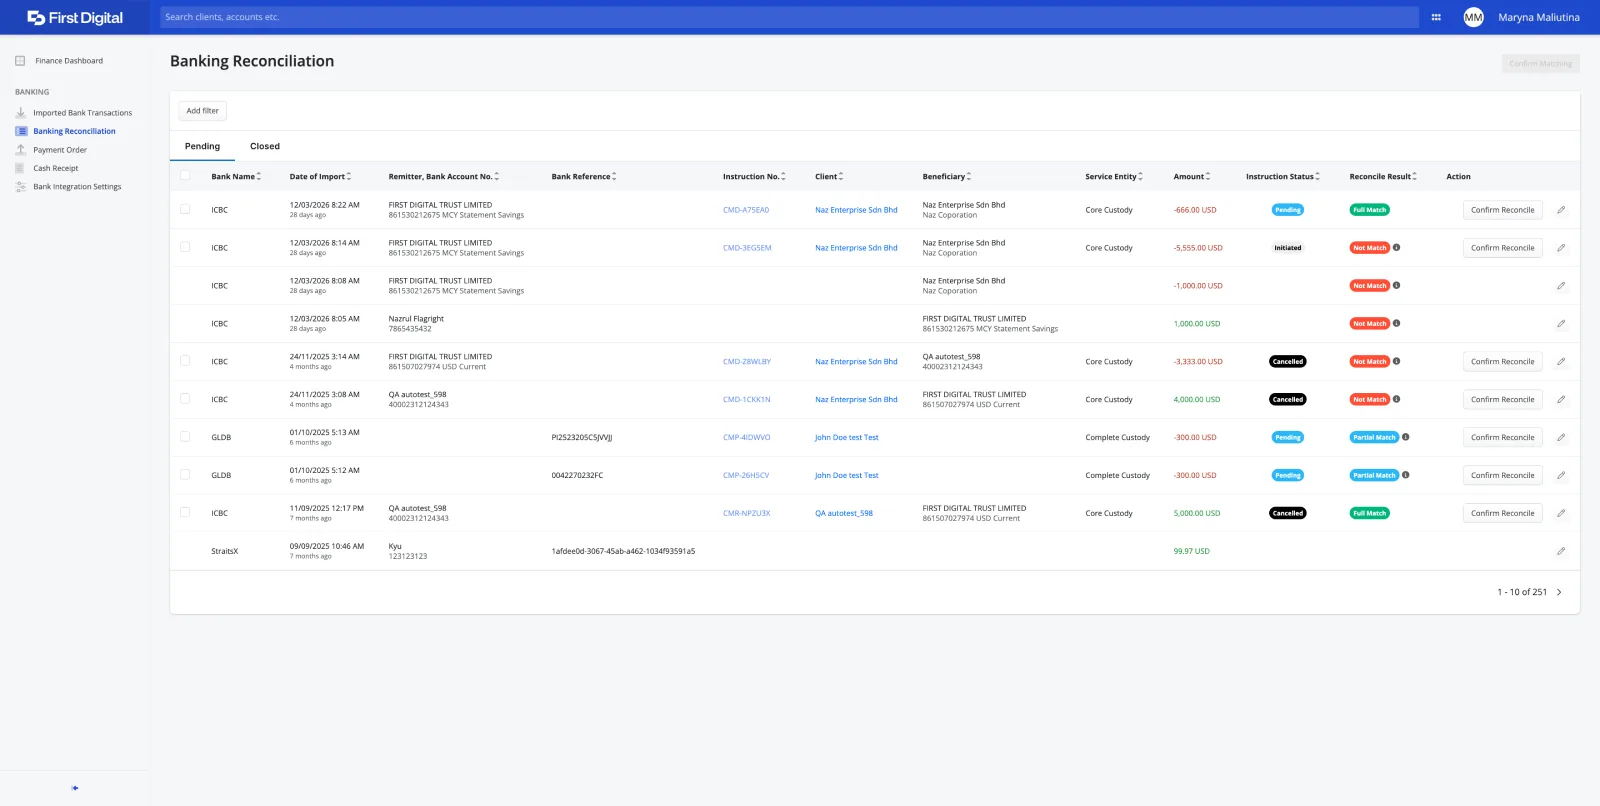Open client link QA autotest_598
Viewport: 1600px width, 806px height.
[844, 513]
